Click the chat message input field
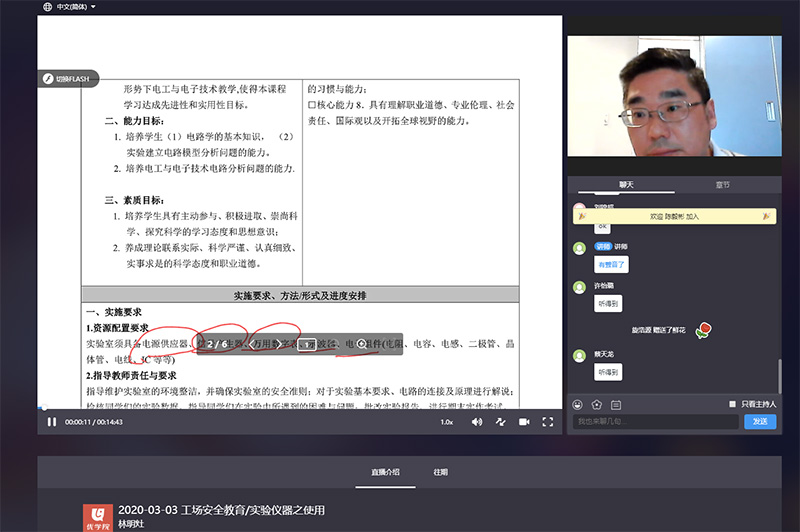The height and width of the screenshot is (532, 800). (655, 422)
